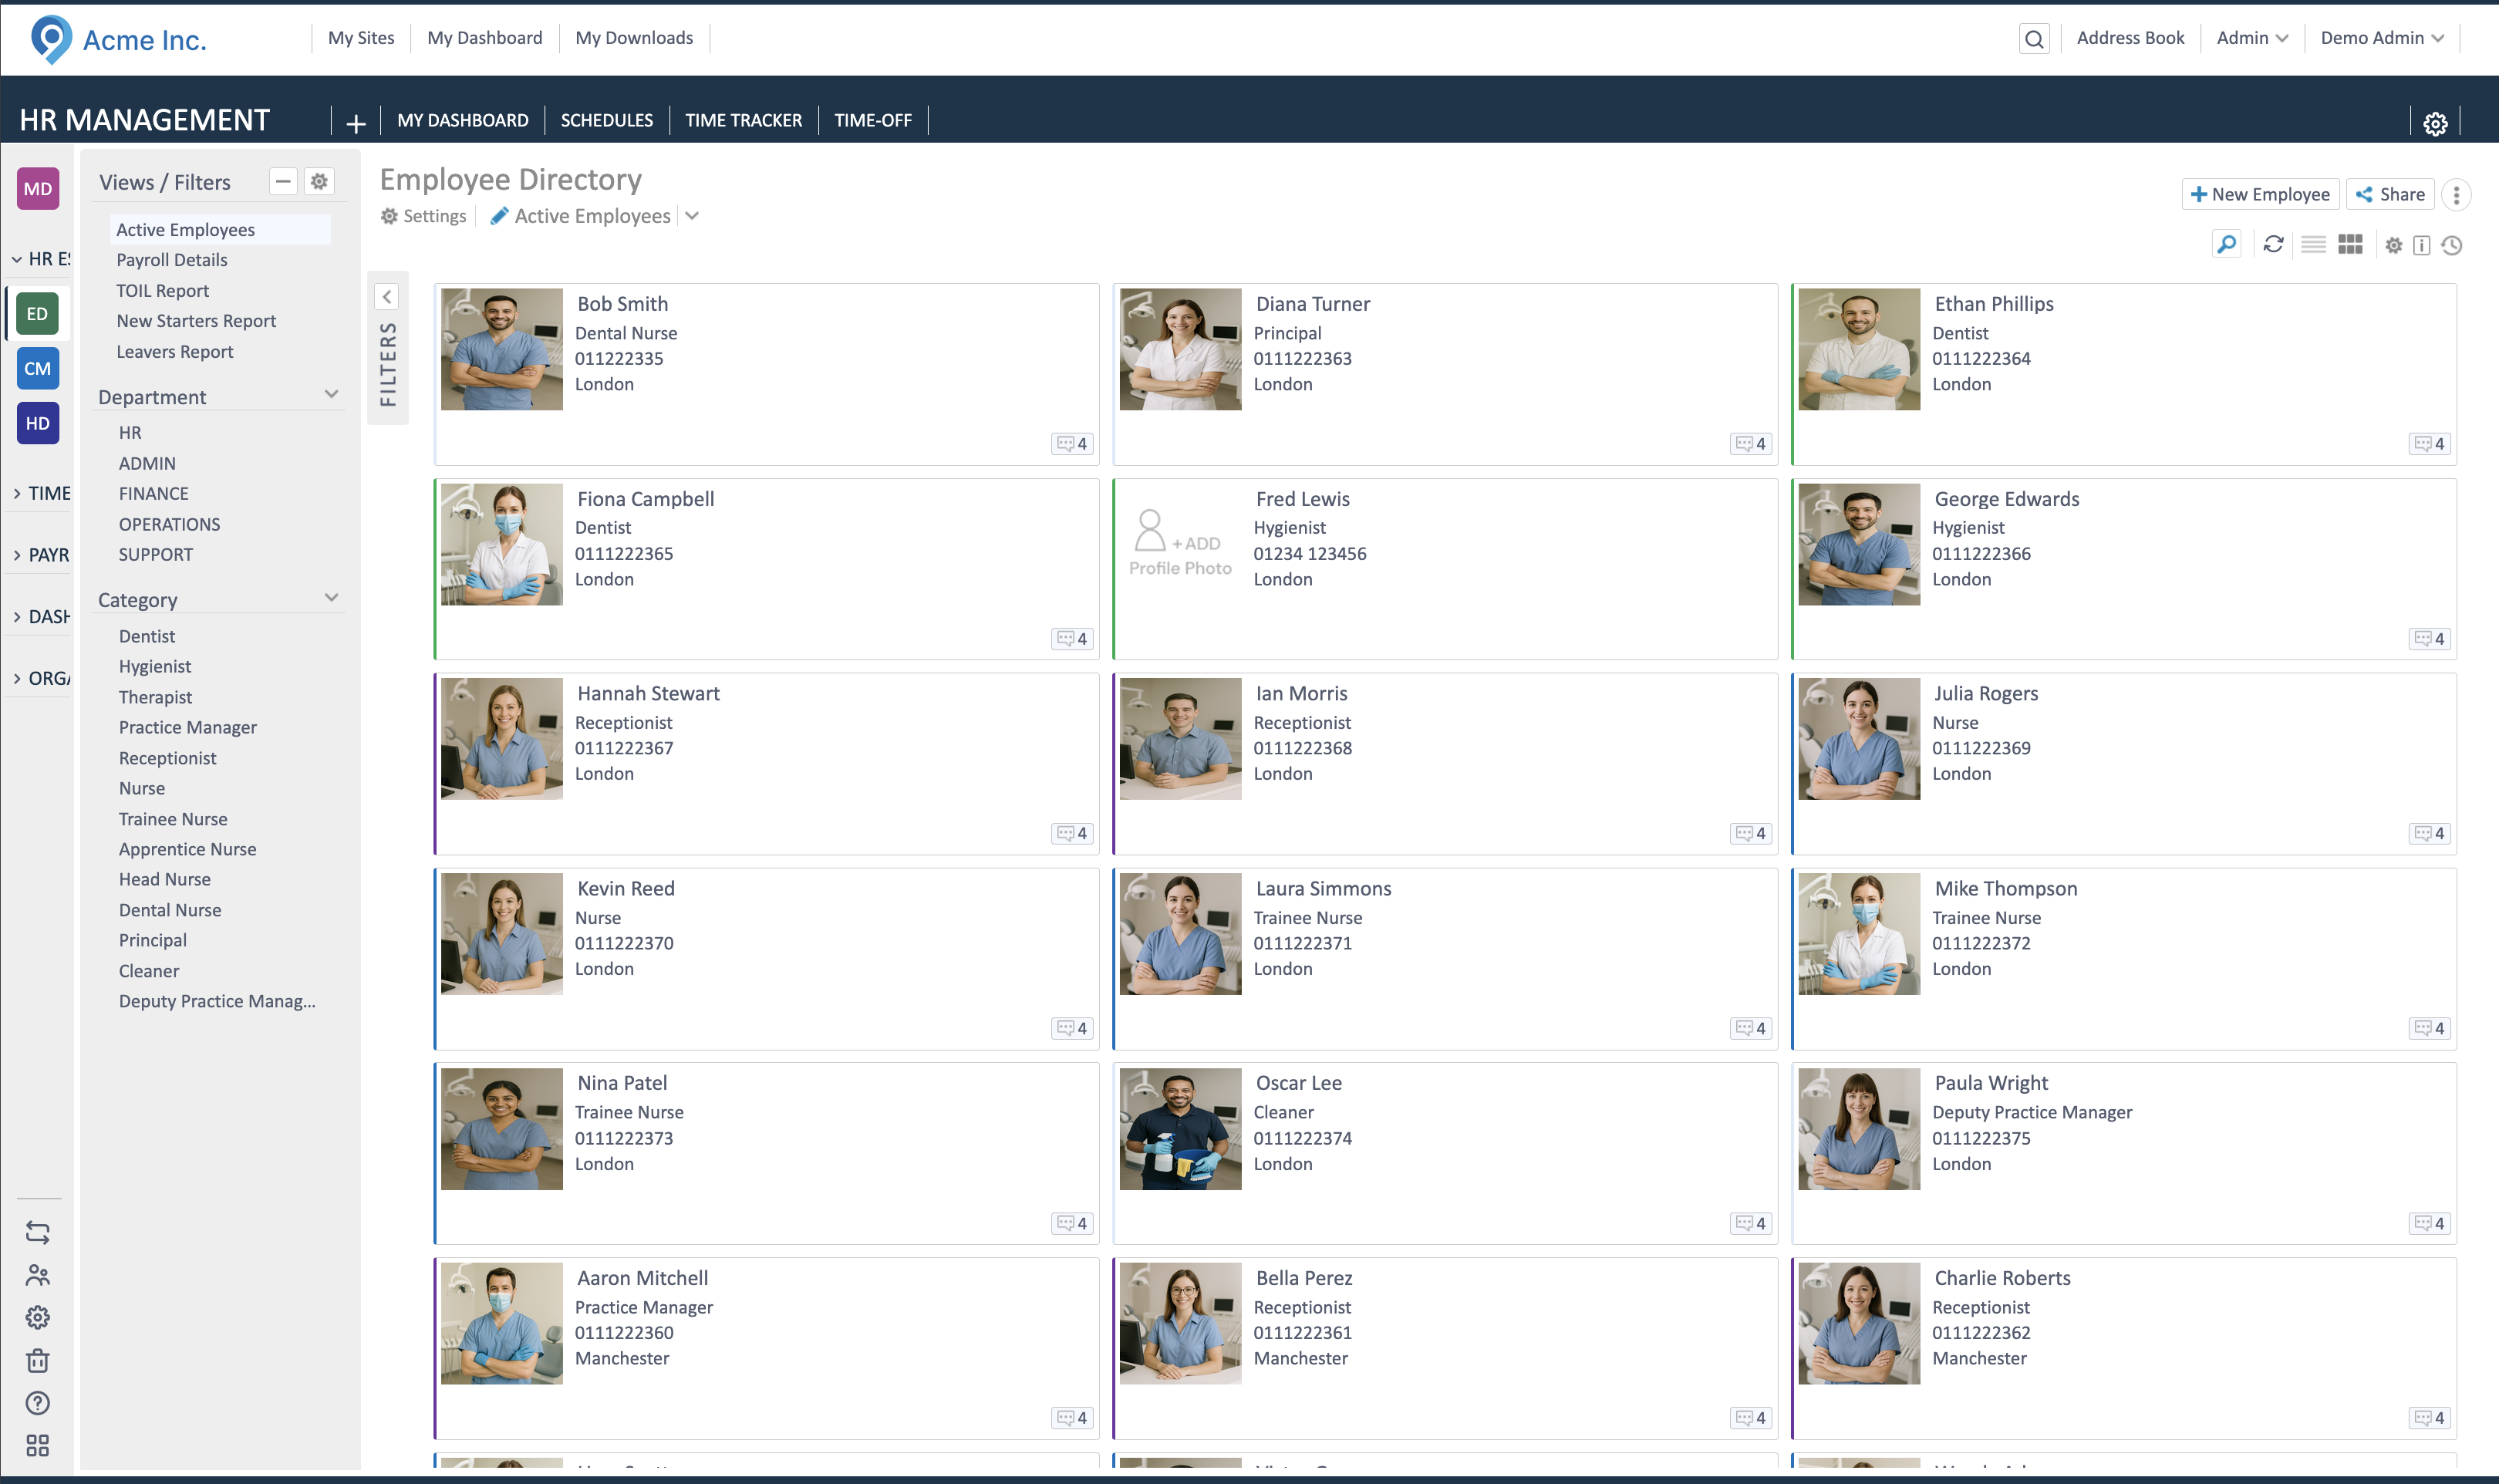Expand the Department filter section
Image resolution: width=2499 pixels, height=1484 pixels.
point(331,394)
